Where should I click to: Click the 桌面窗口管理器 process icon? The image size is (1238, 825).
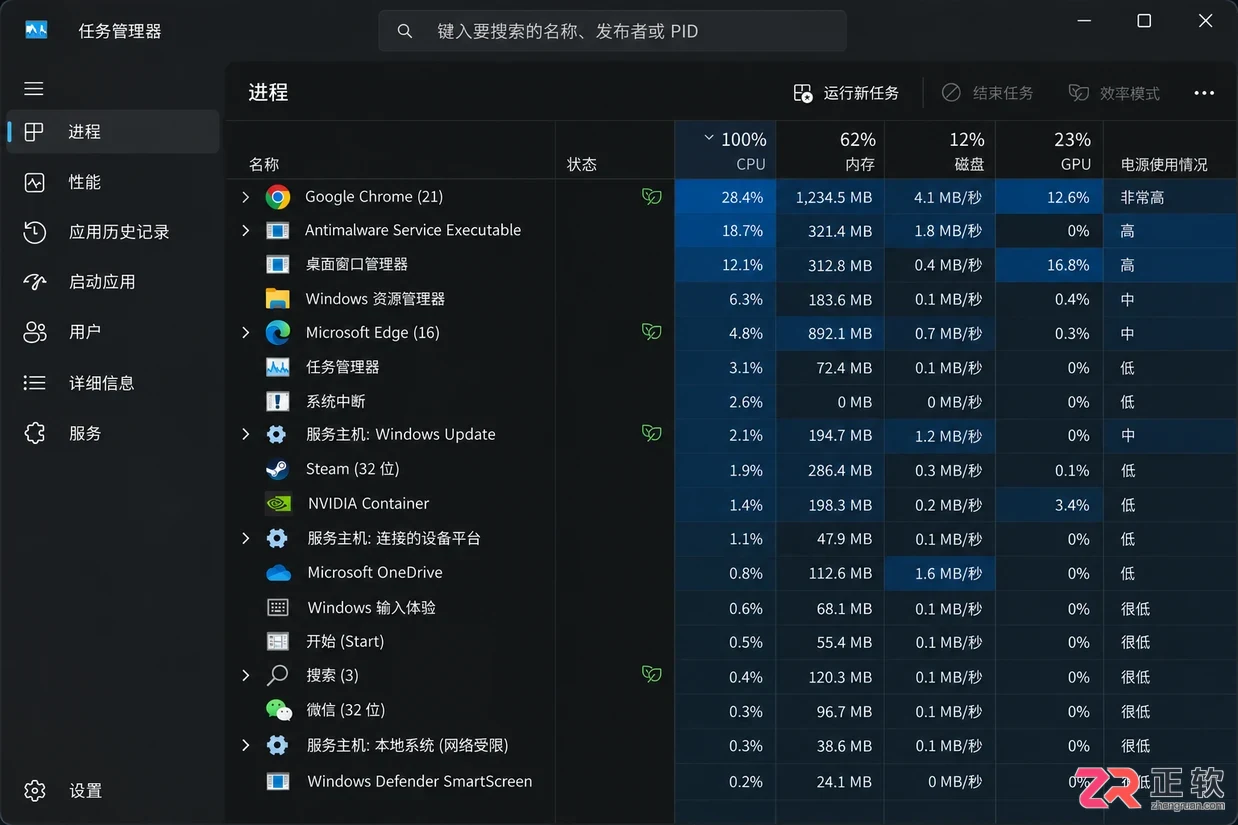pyautogui.click(x=278, y=265)
